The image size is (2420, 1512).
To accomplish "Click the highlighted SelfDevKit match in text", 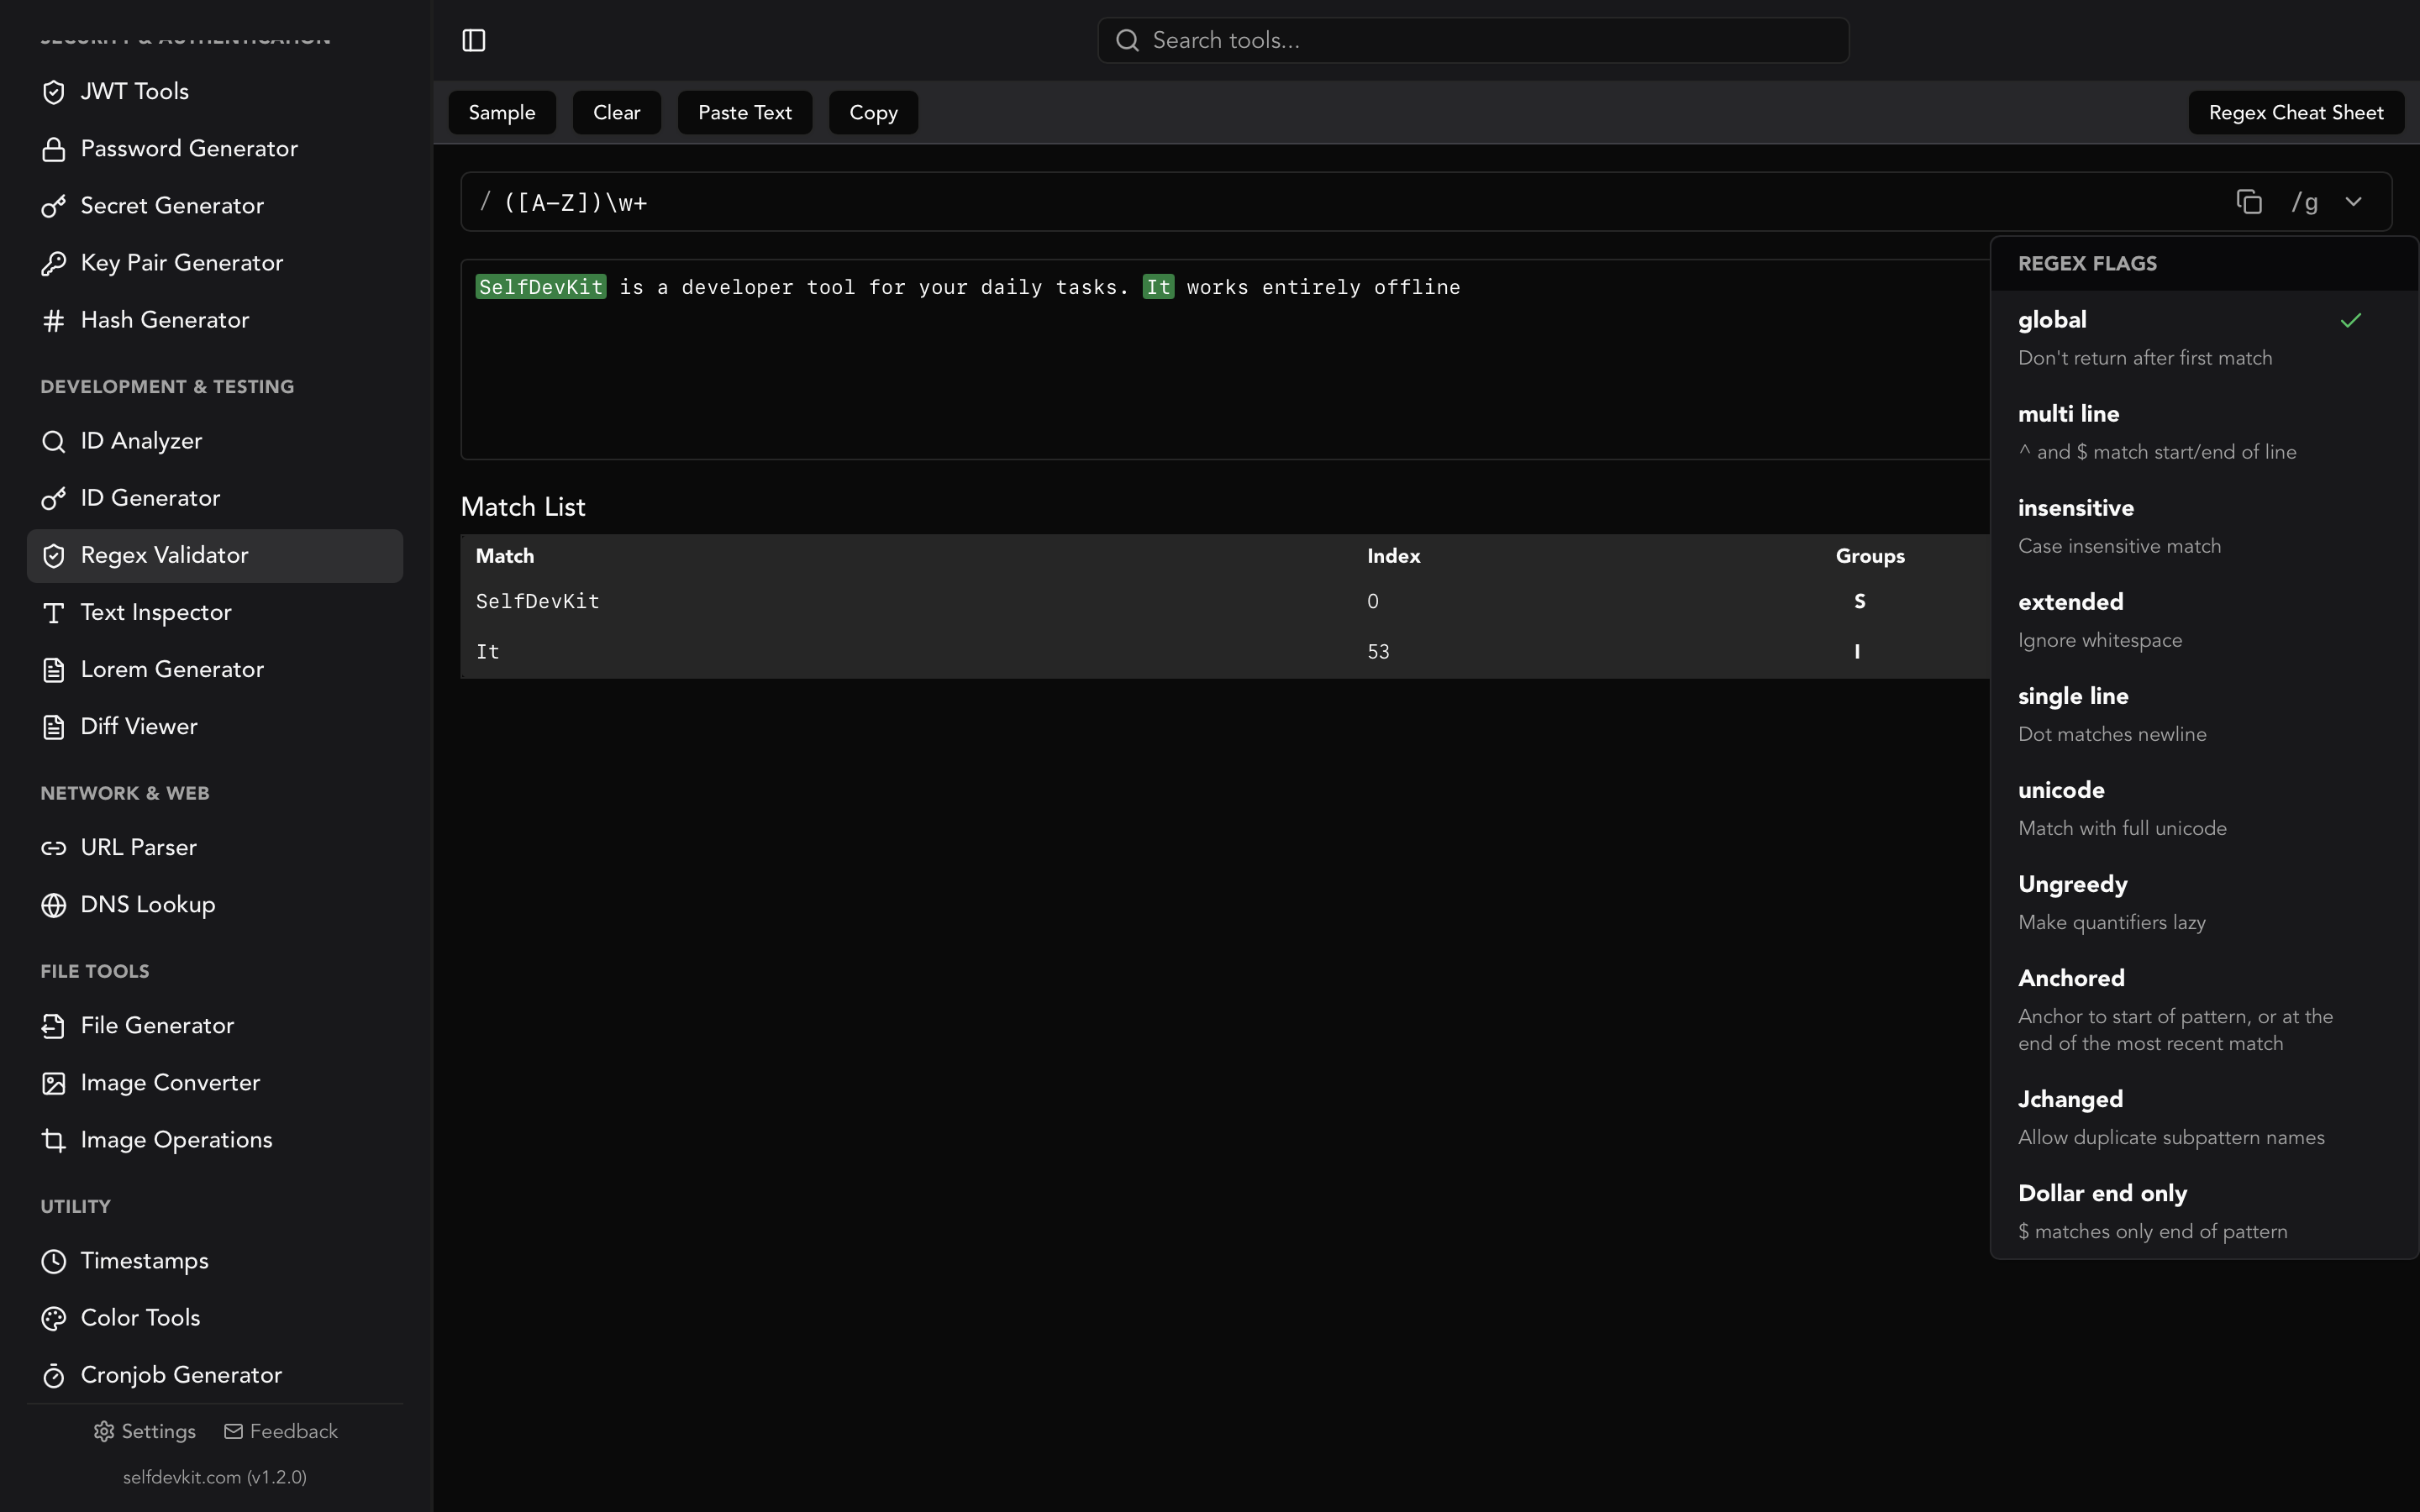I will point(541,287).
